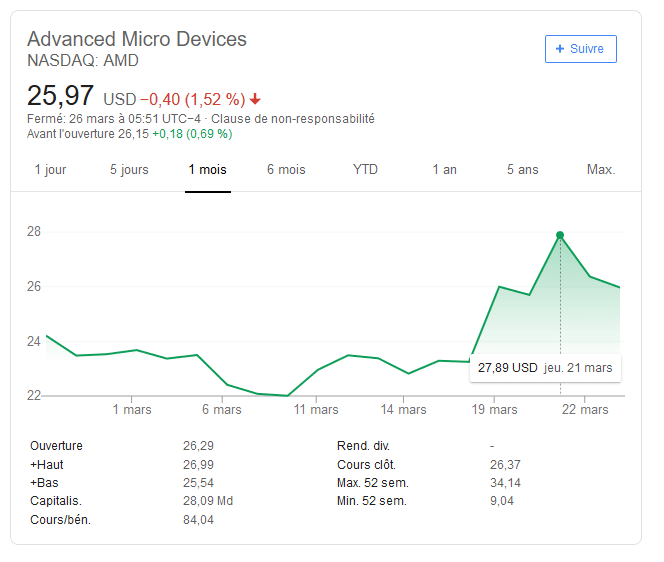The height and width of the screenshot is (562, 664).
Task: Click the Suivre follow button
Action: [x=581, y=49]
